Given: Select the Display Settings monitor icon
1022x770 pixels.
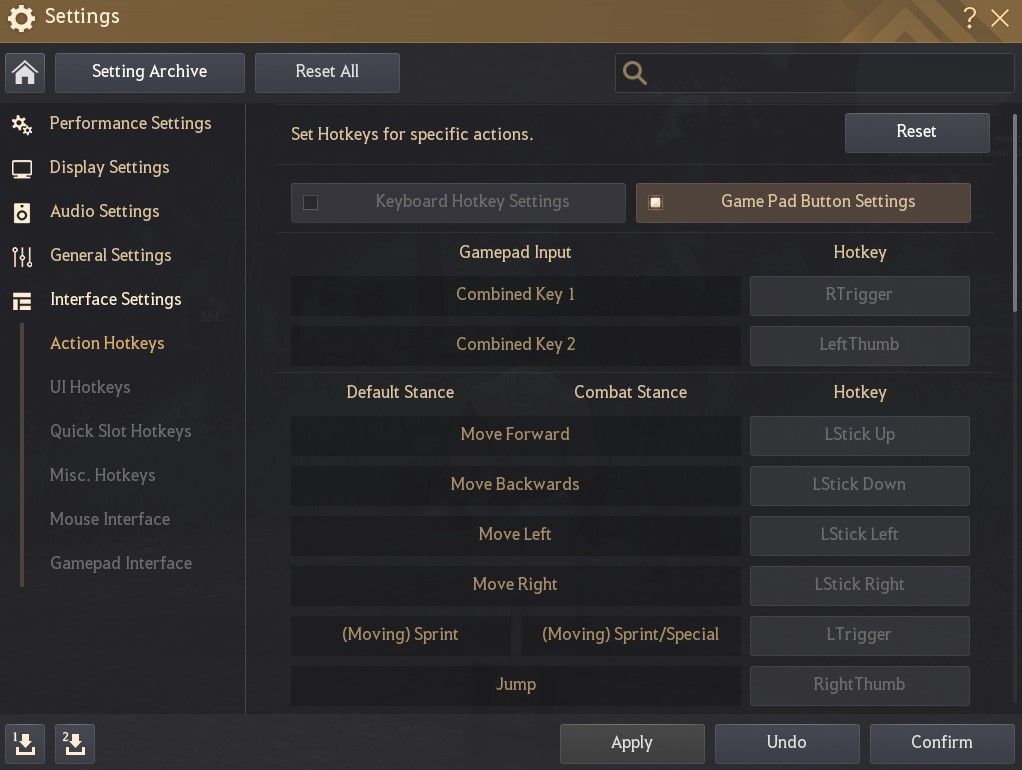Looking at the screenshot, I should coord(23,167).
